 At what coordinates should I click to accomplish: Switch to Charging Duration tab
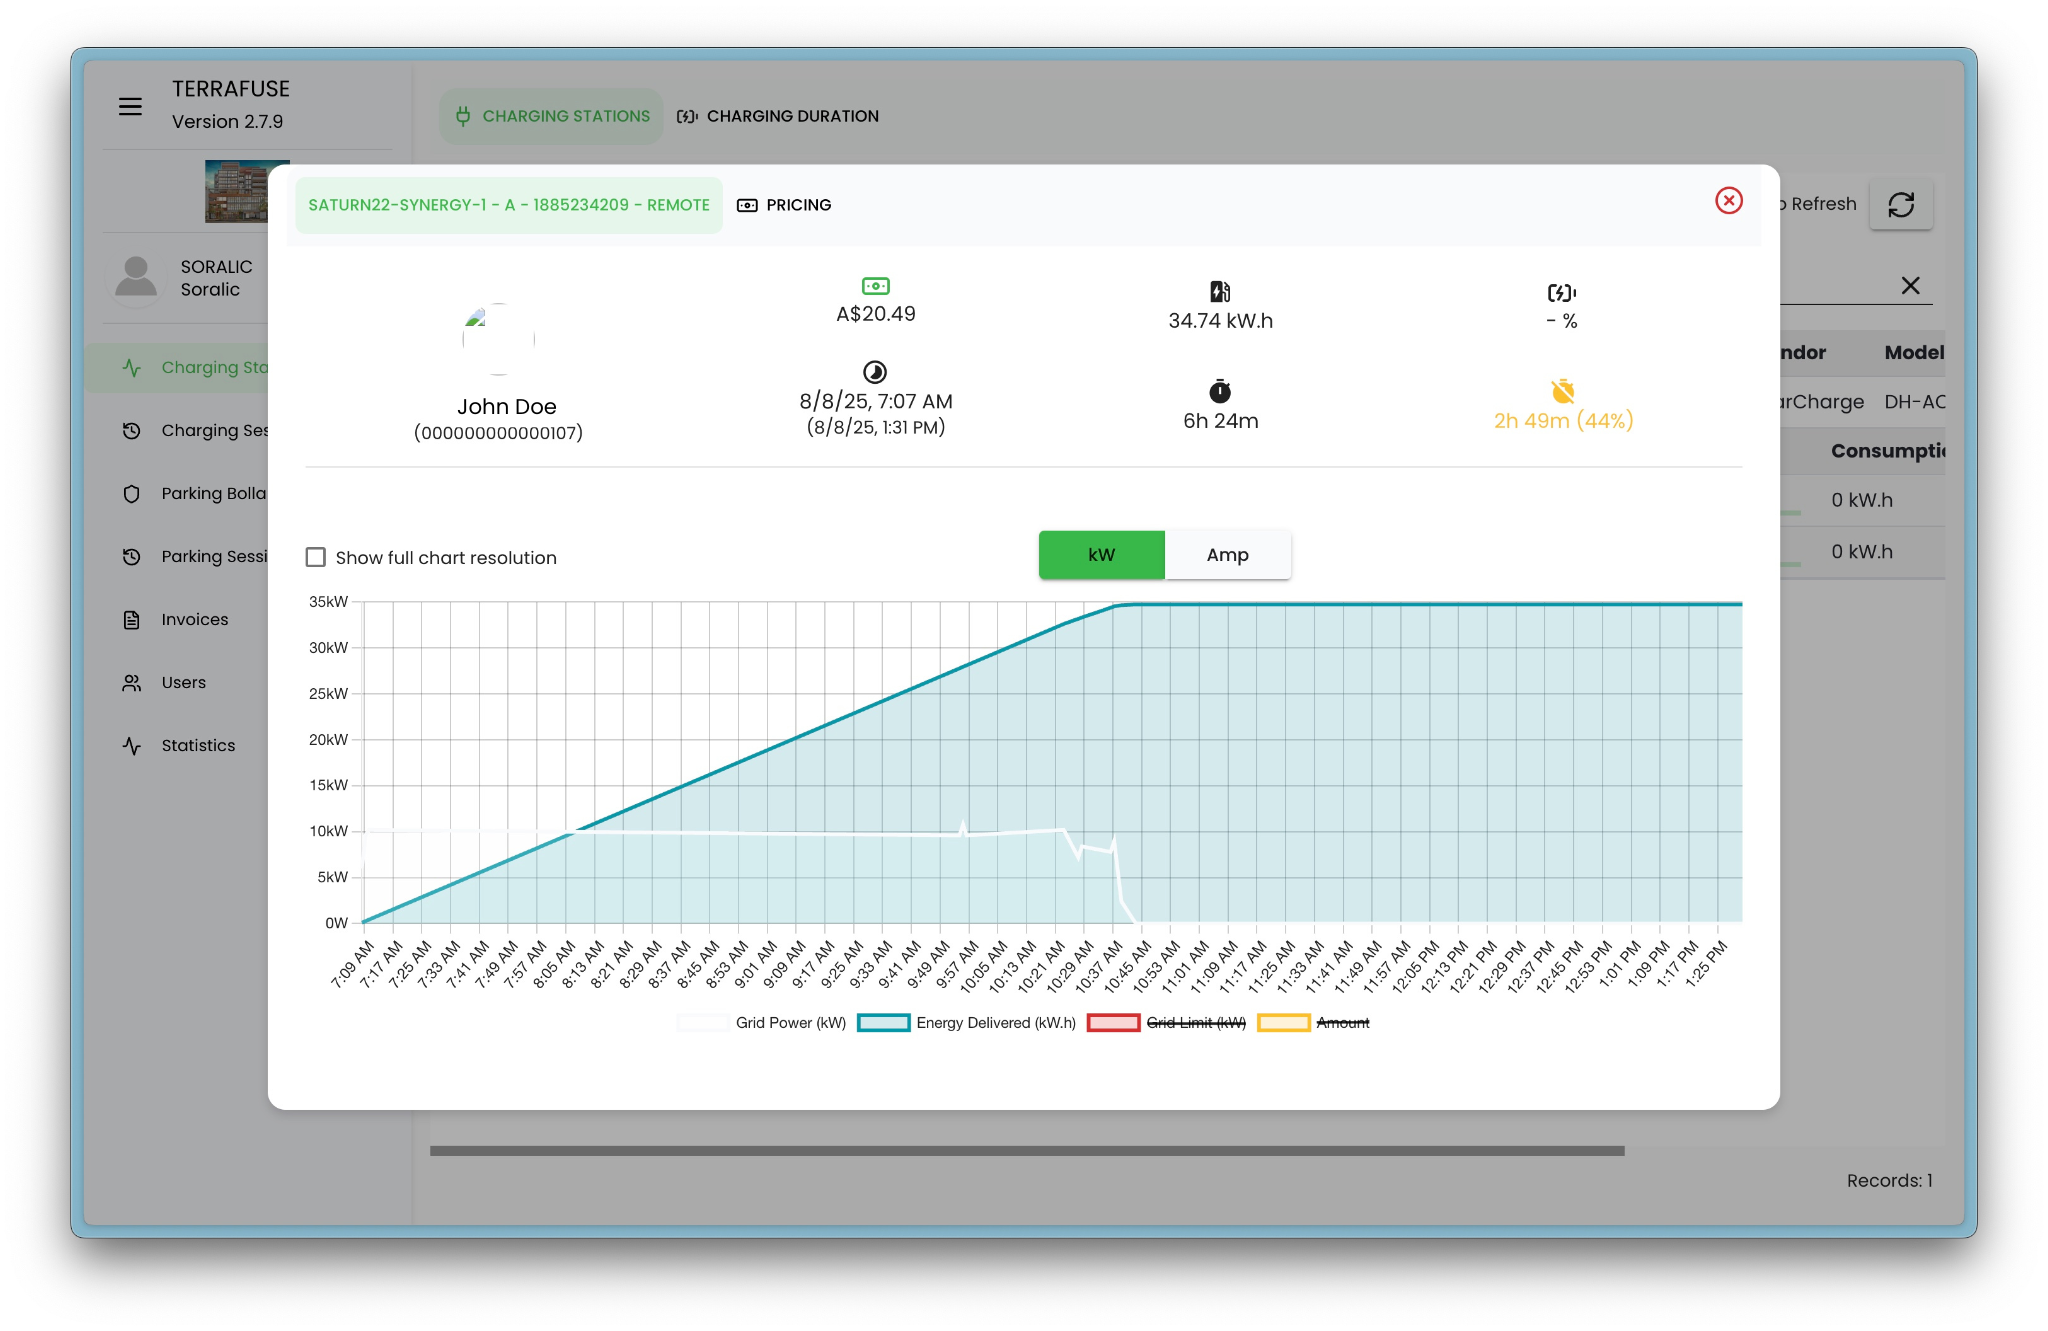[778, 116]
